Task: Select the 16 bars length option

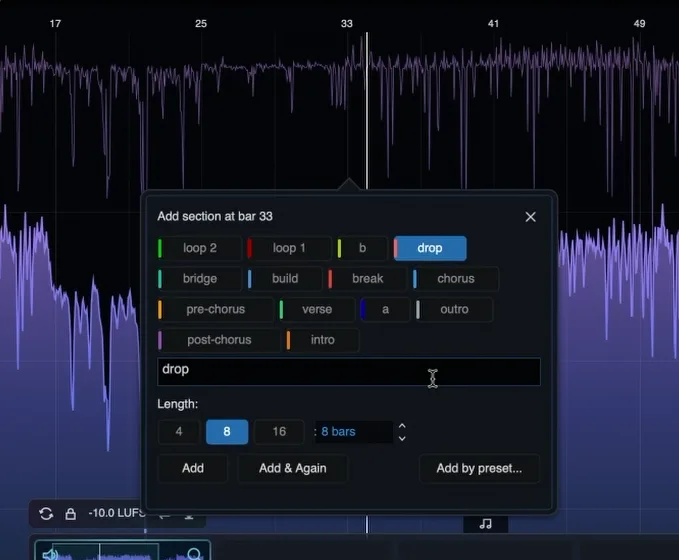Action: point(279,431)
